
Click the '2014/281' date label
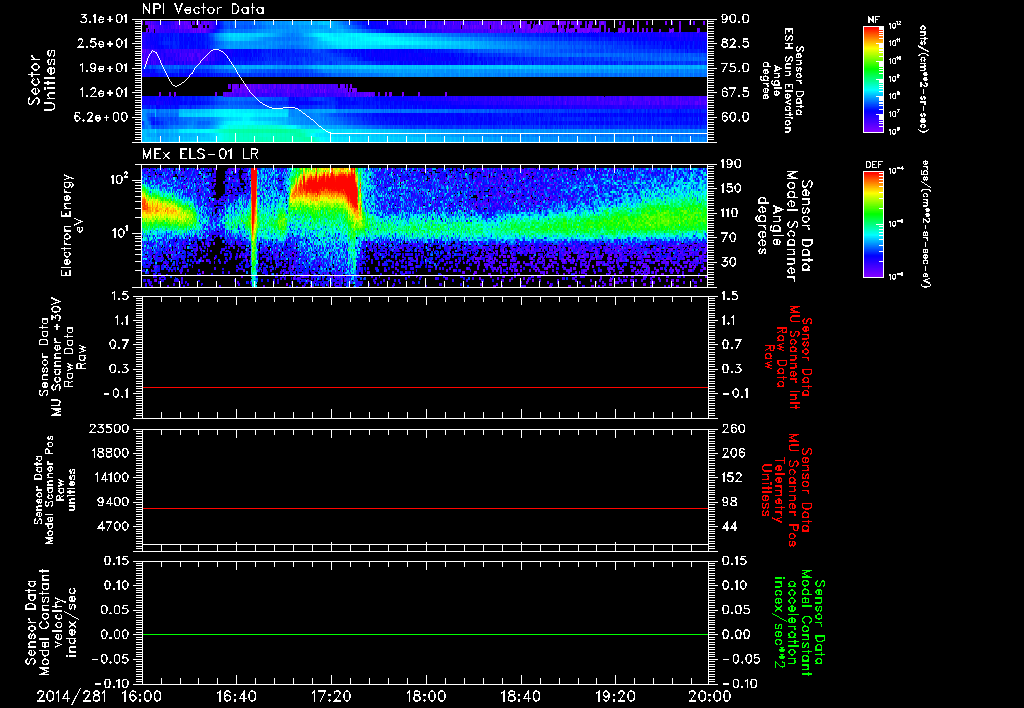pyautogui.click(x=71, y=696)
